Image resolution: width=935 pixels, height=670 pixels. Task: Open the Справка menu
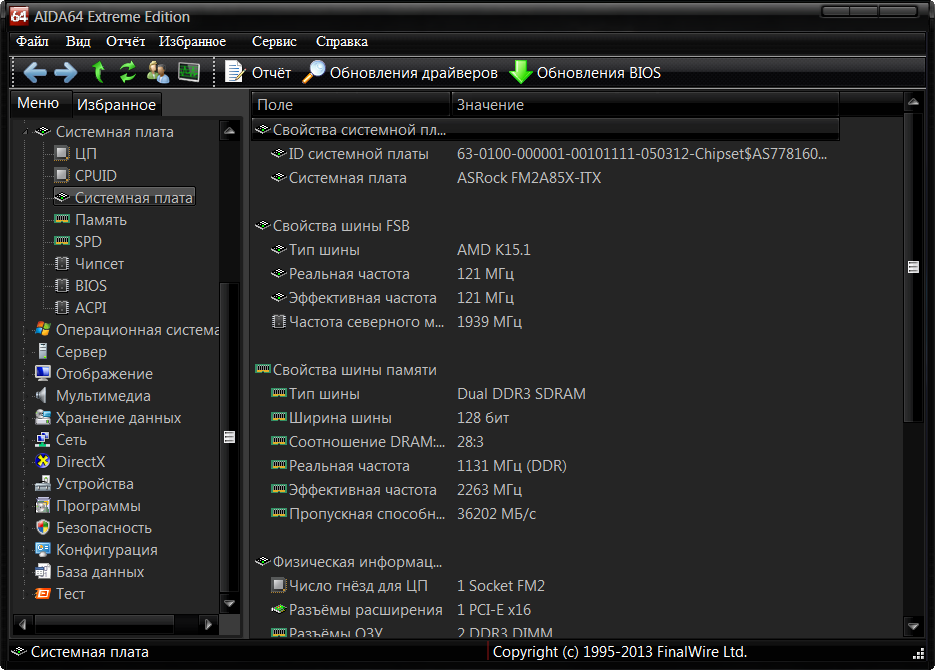coord(342,41)
